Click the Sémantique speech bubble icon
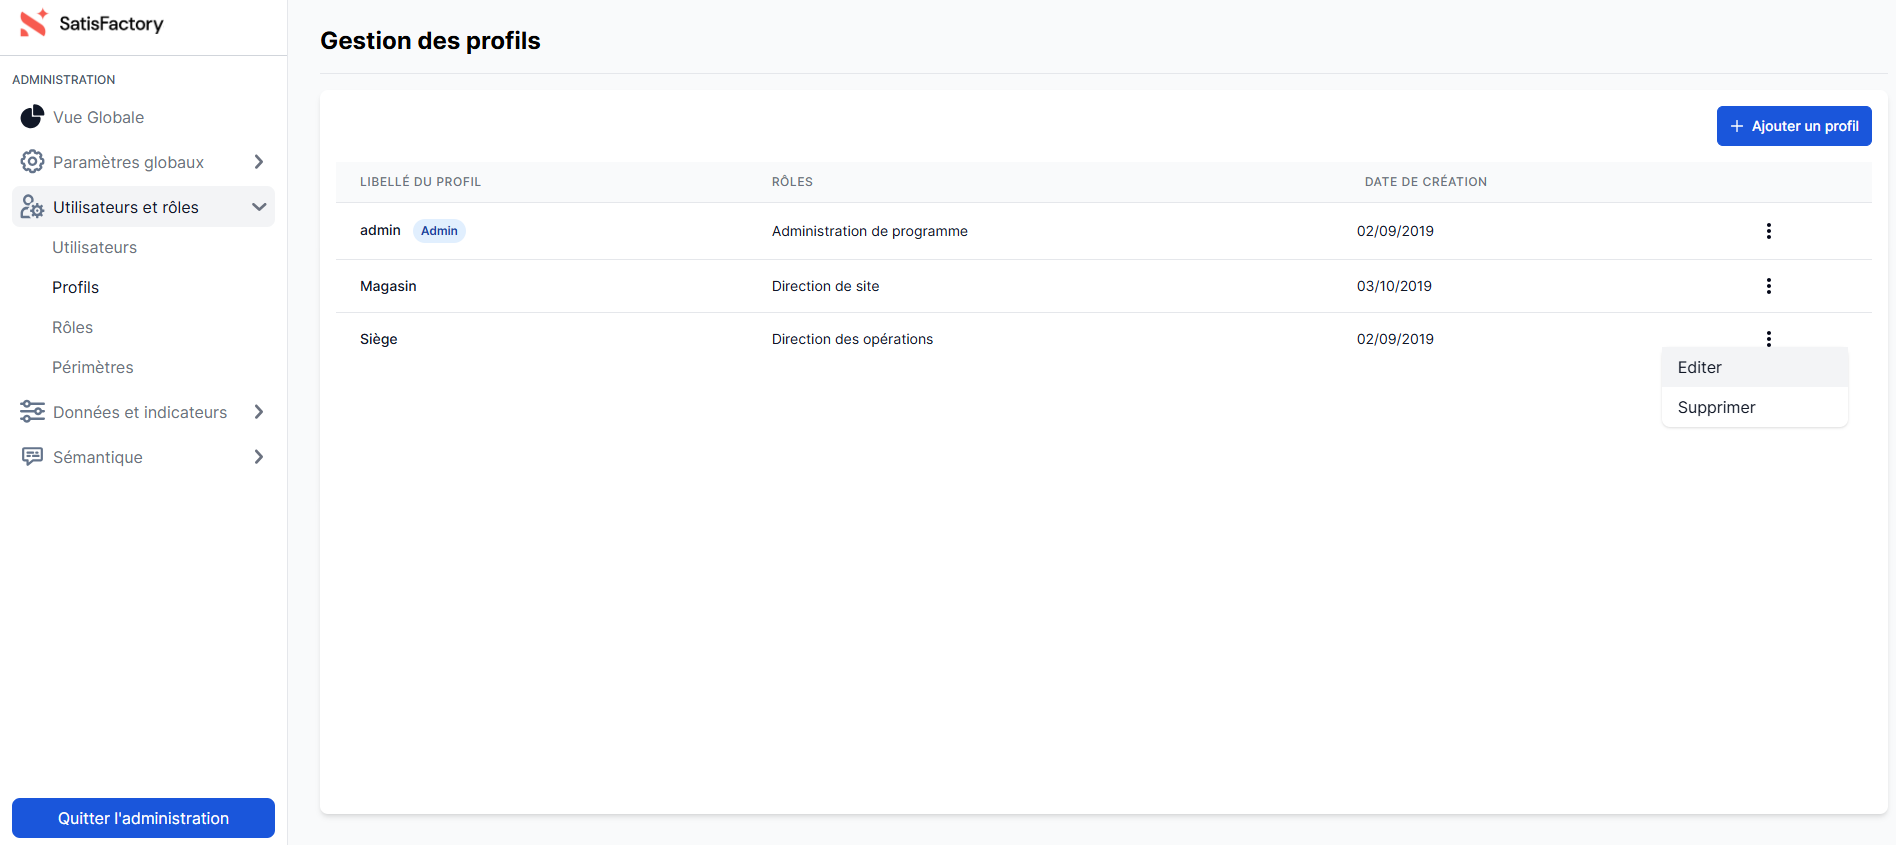This screenshot has height=845, width=1896. tap(32, 457)
